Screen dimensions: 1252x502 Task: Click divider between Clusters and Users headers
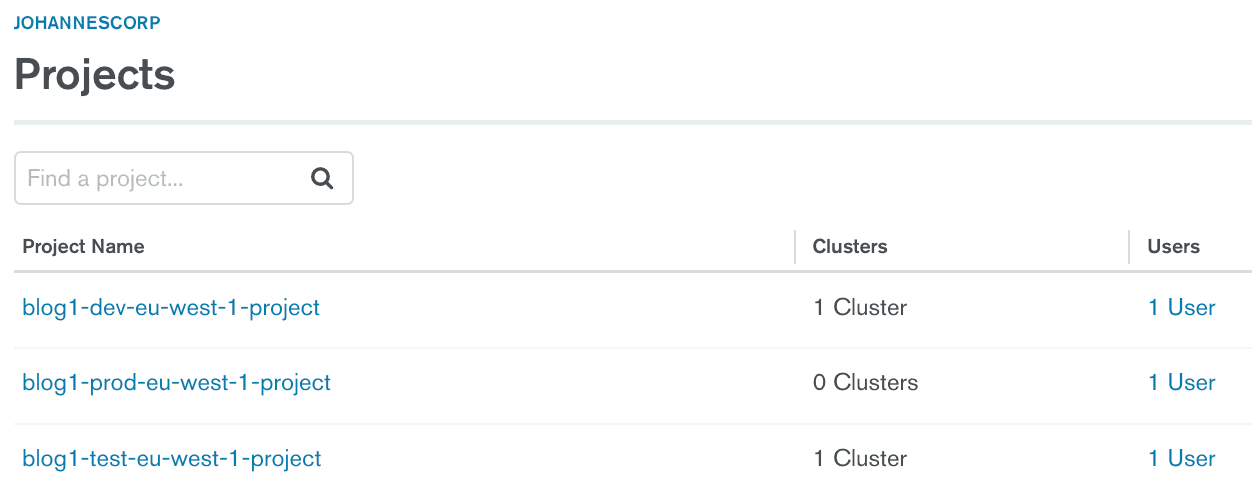1130,247
